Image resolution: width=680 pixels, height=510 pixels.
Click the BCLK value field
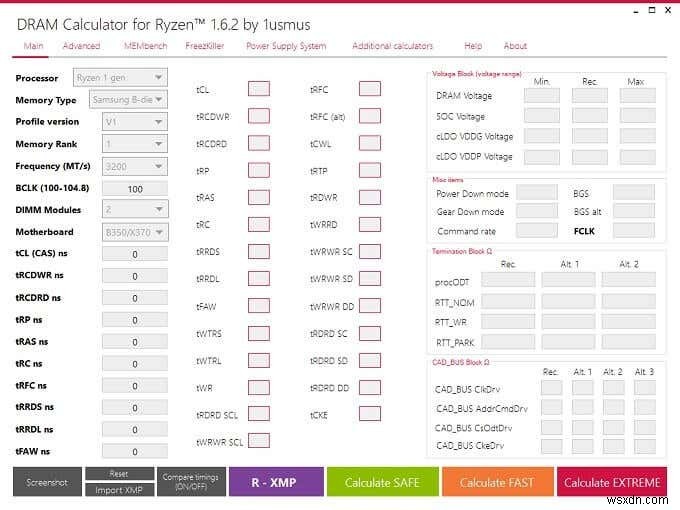pyautogui.click(x=135, y=189)
